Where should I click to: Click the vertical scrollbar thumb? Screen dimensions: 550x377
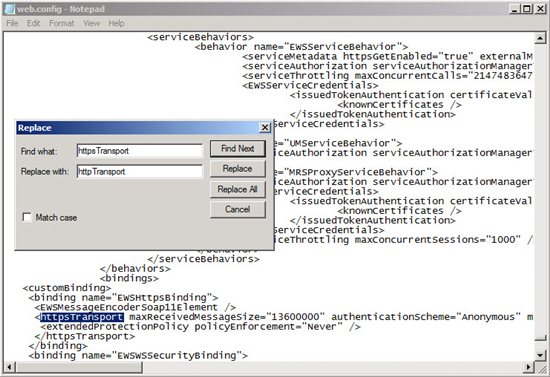tap(540, 338)
